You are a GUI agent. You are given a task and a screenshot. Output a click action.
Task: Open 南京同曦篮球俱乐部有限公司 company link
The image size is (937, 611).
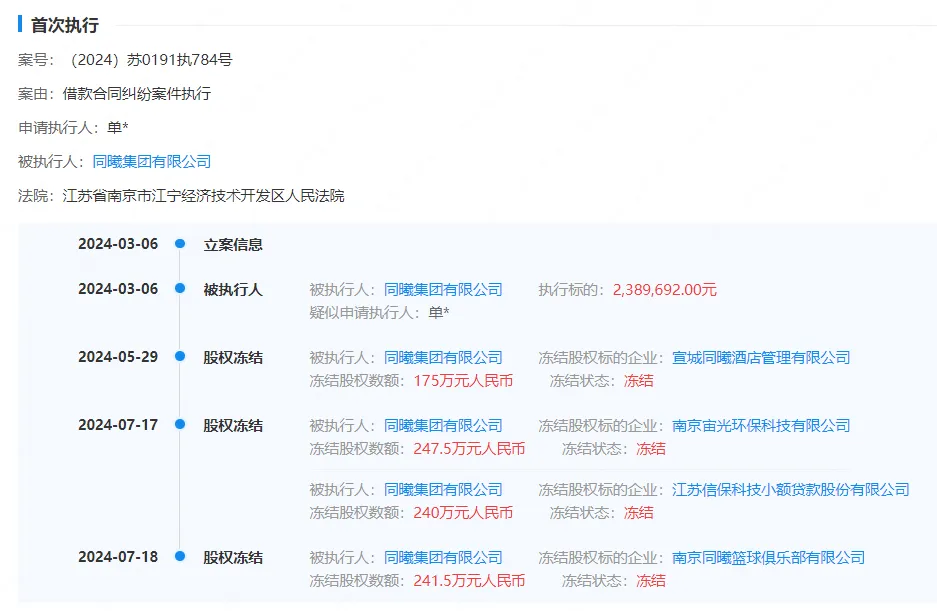768,558
